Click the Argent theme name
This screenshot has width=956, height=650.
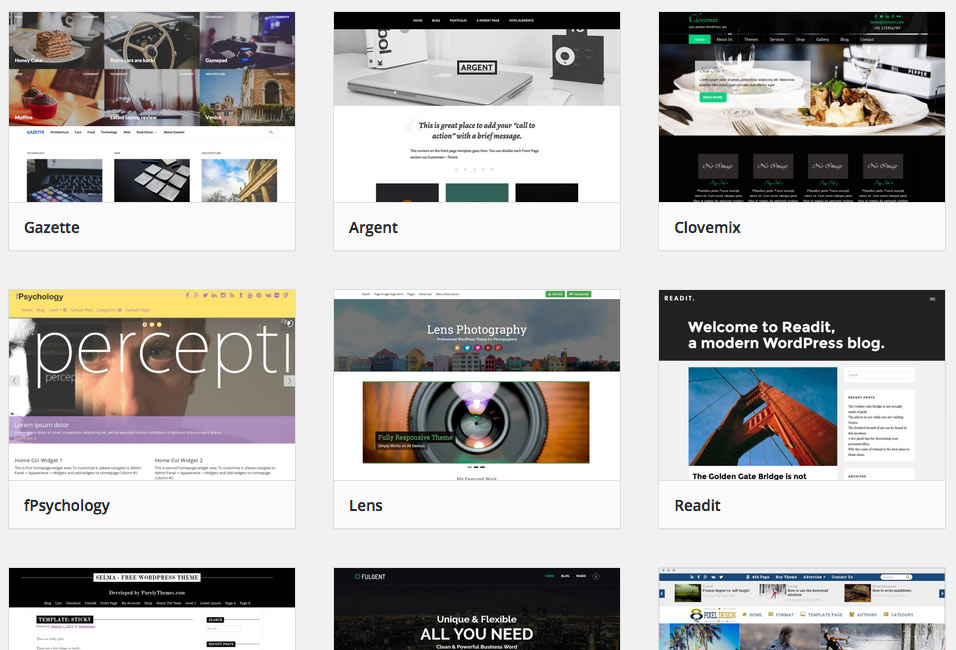(373, 227)
